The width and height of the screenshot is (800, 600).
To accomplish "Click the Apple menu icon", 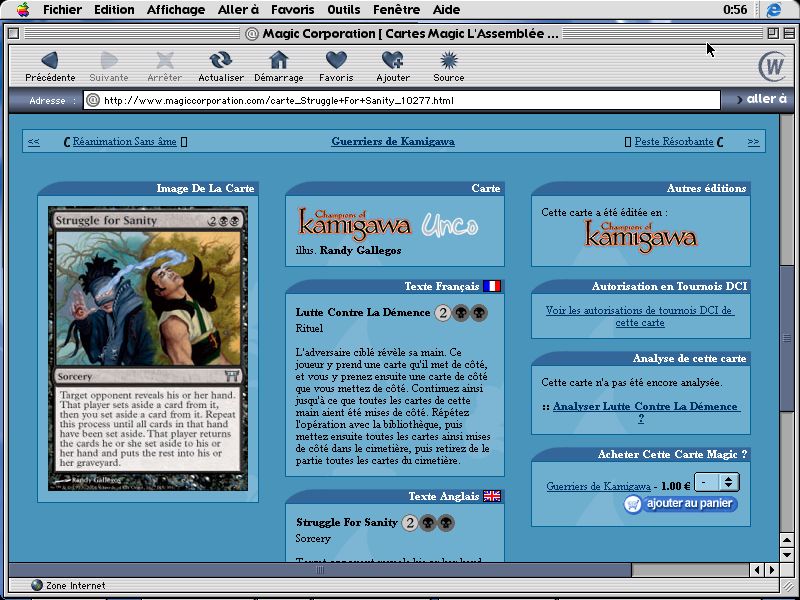I will (x=22, y=10).
